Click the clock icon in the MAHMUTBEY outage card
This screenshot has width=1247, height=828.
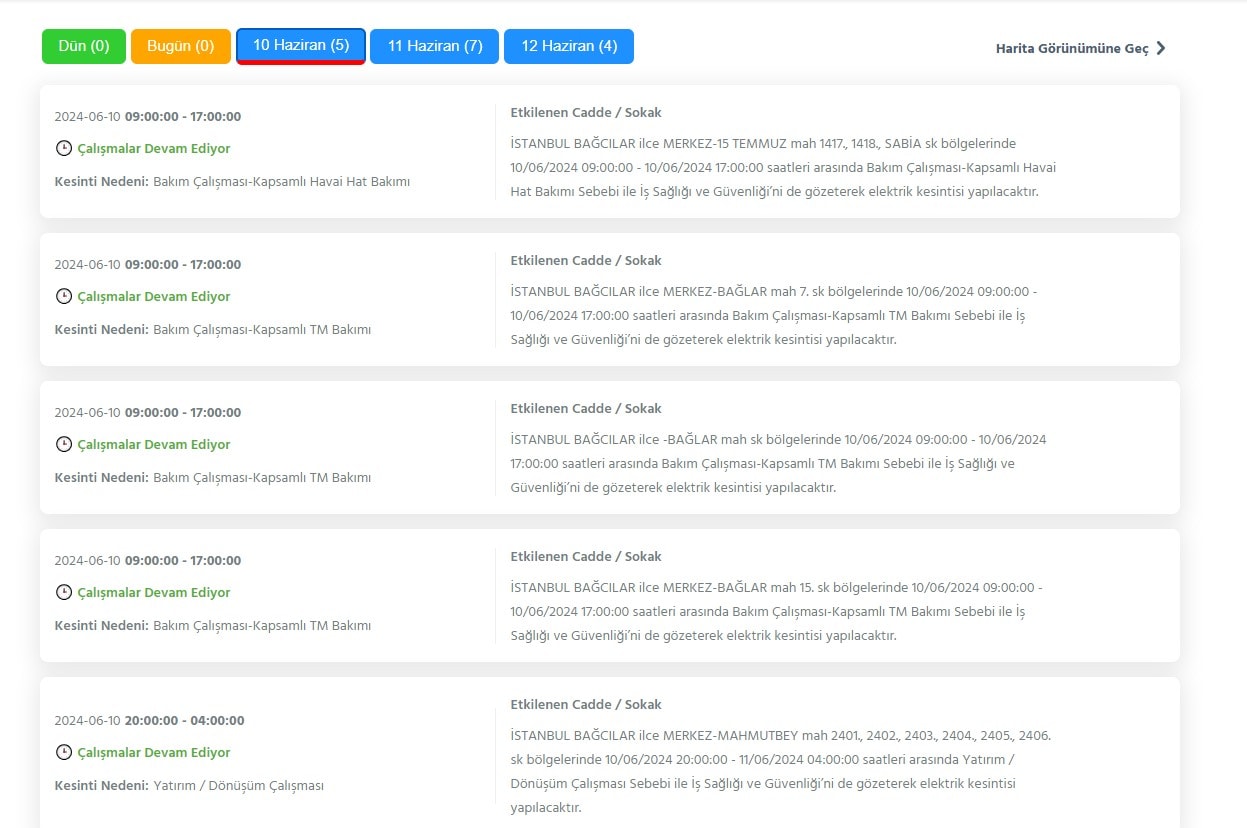coord(63,752)
